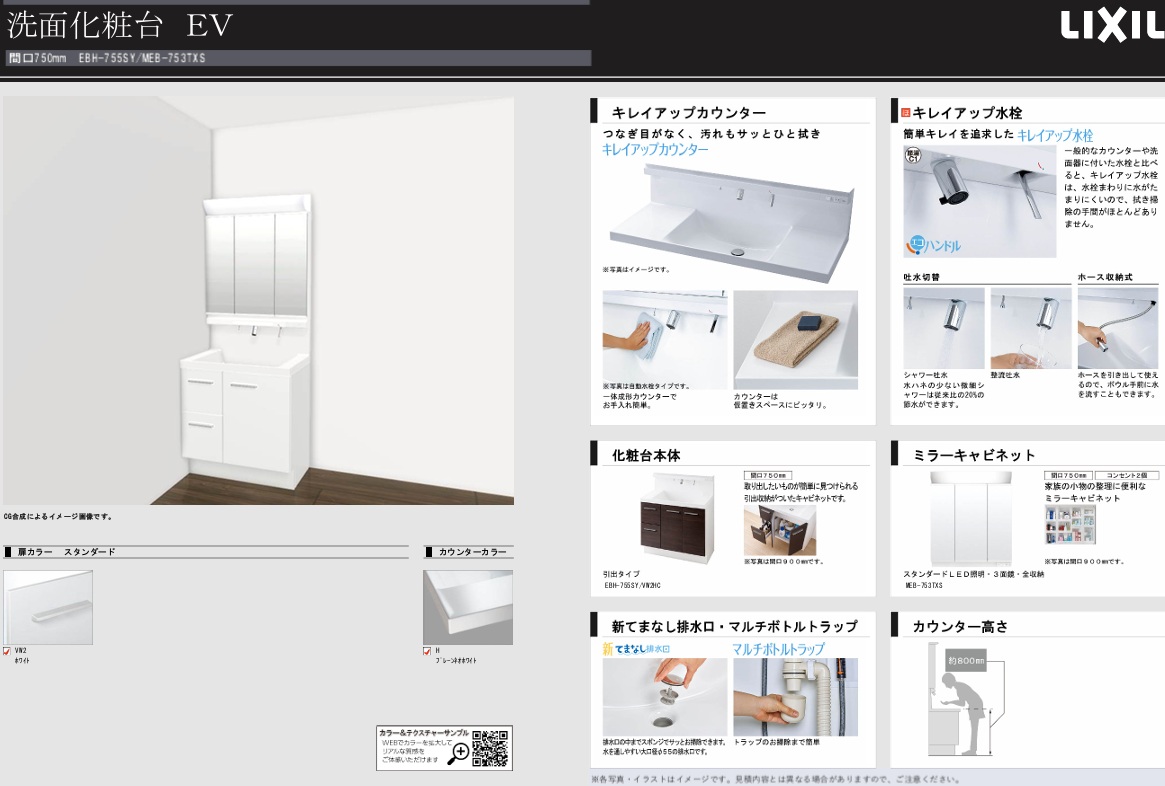
Task: Click the blue ハンドル handle badge
Action: point(934,244)
